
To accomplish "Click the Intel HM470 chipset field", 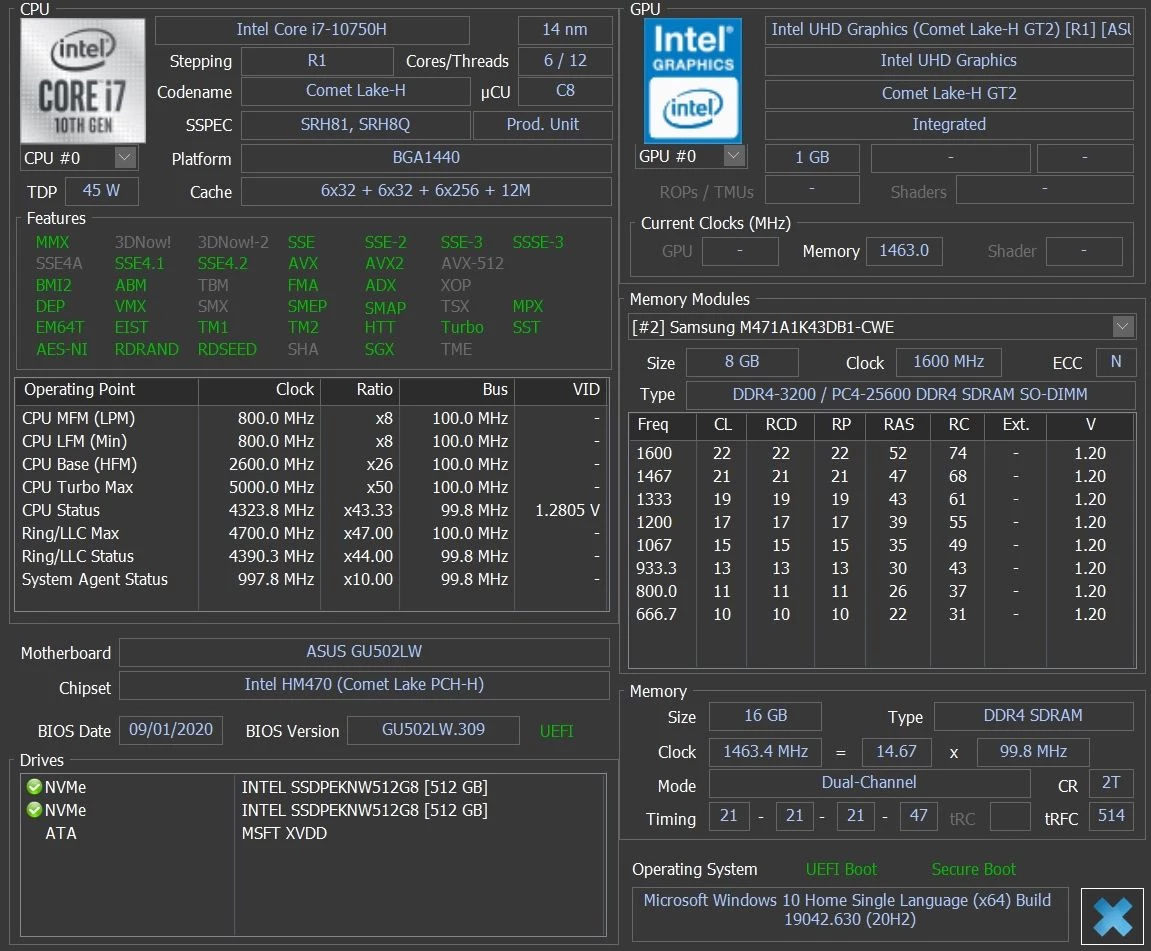I will coord(364,685).
